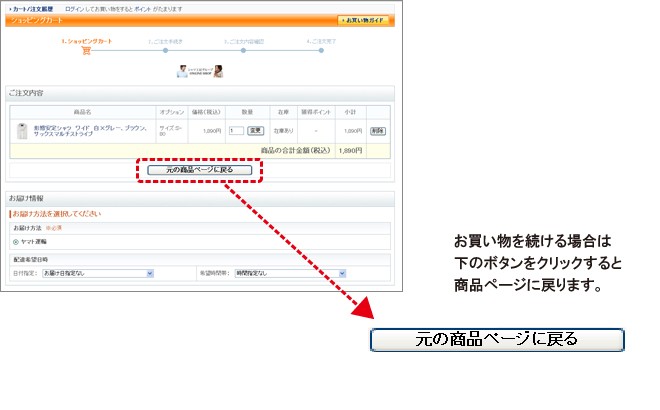The image size is (660, 410).
Task: Click the enlarged 元の商品ページに戻る button
Action: [497, 340]
